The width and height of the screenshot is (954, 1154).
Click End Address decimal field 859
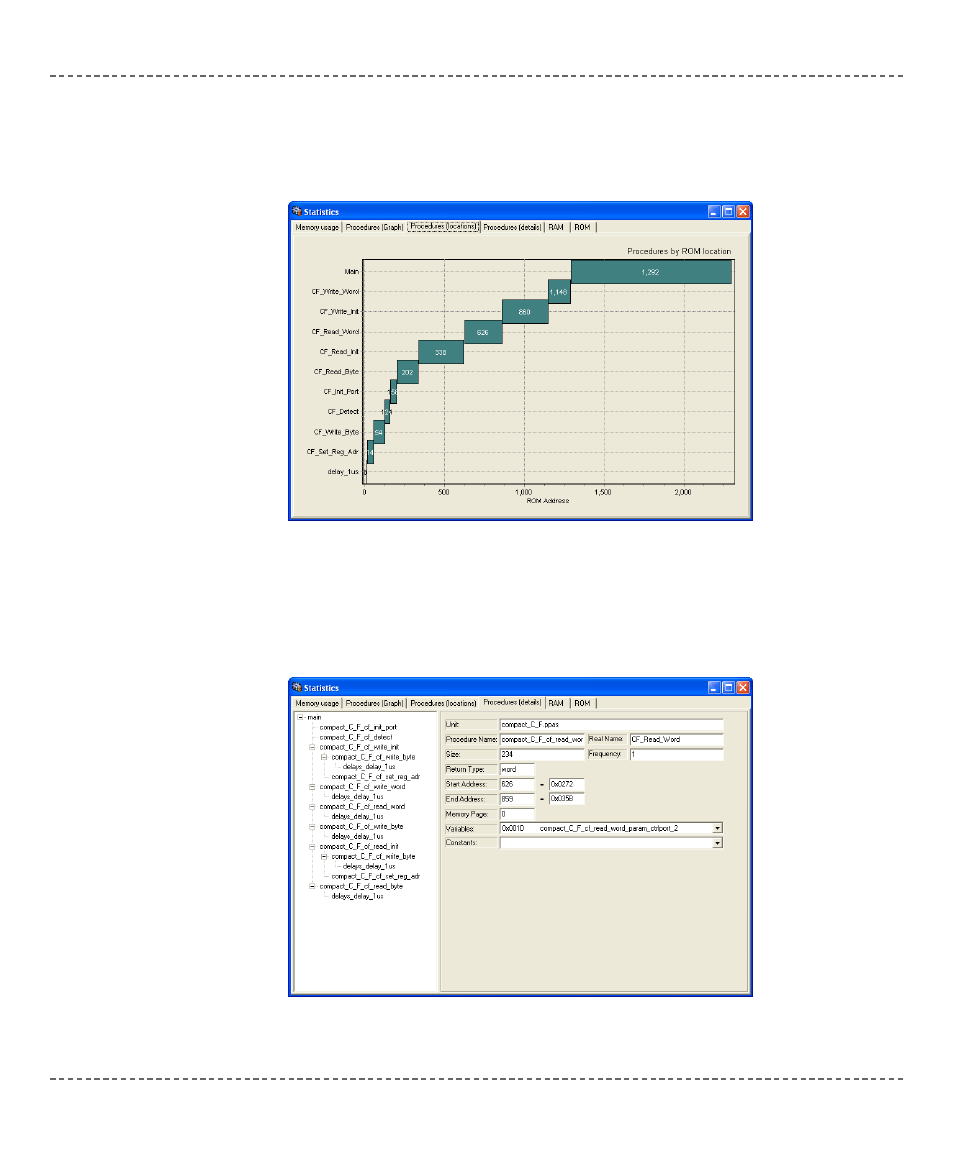(x=517, y=799)
